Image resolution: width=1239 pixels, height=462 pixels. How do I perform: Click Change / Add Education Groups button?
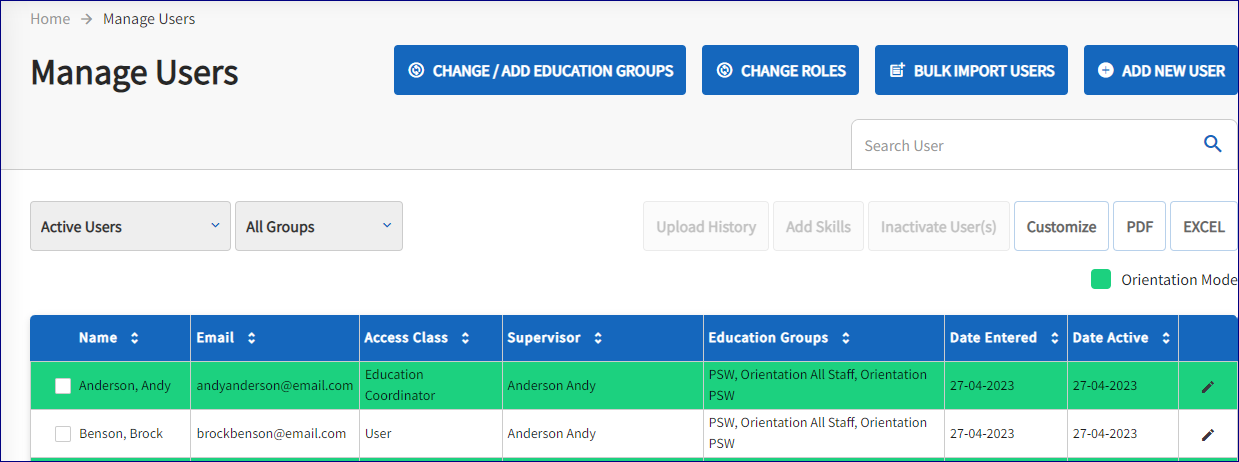540,70
